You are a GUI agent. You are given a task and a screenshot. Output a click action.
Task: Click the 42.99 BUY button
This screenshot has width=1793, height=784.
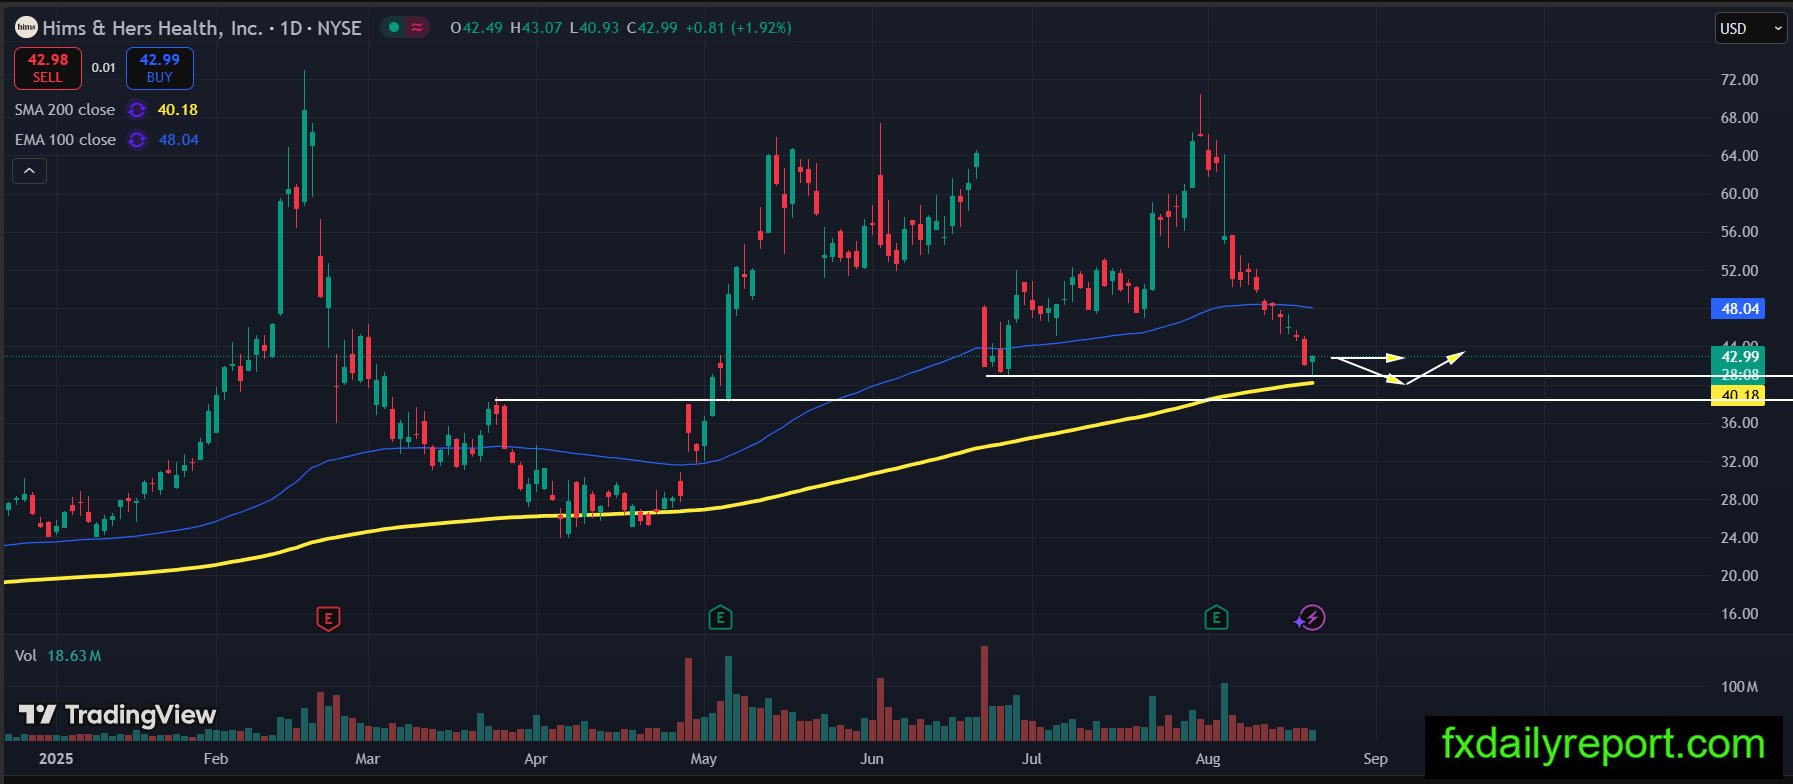(x=160, y=68)
